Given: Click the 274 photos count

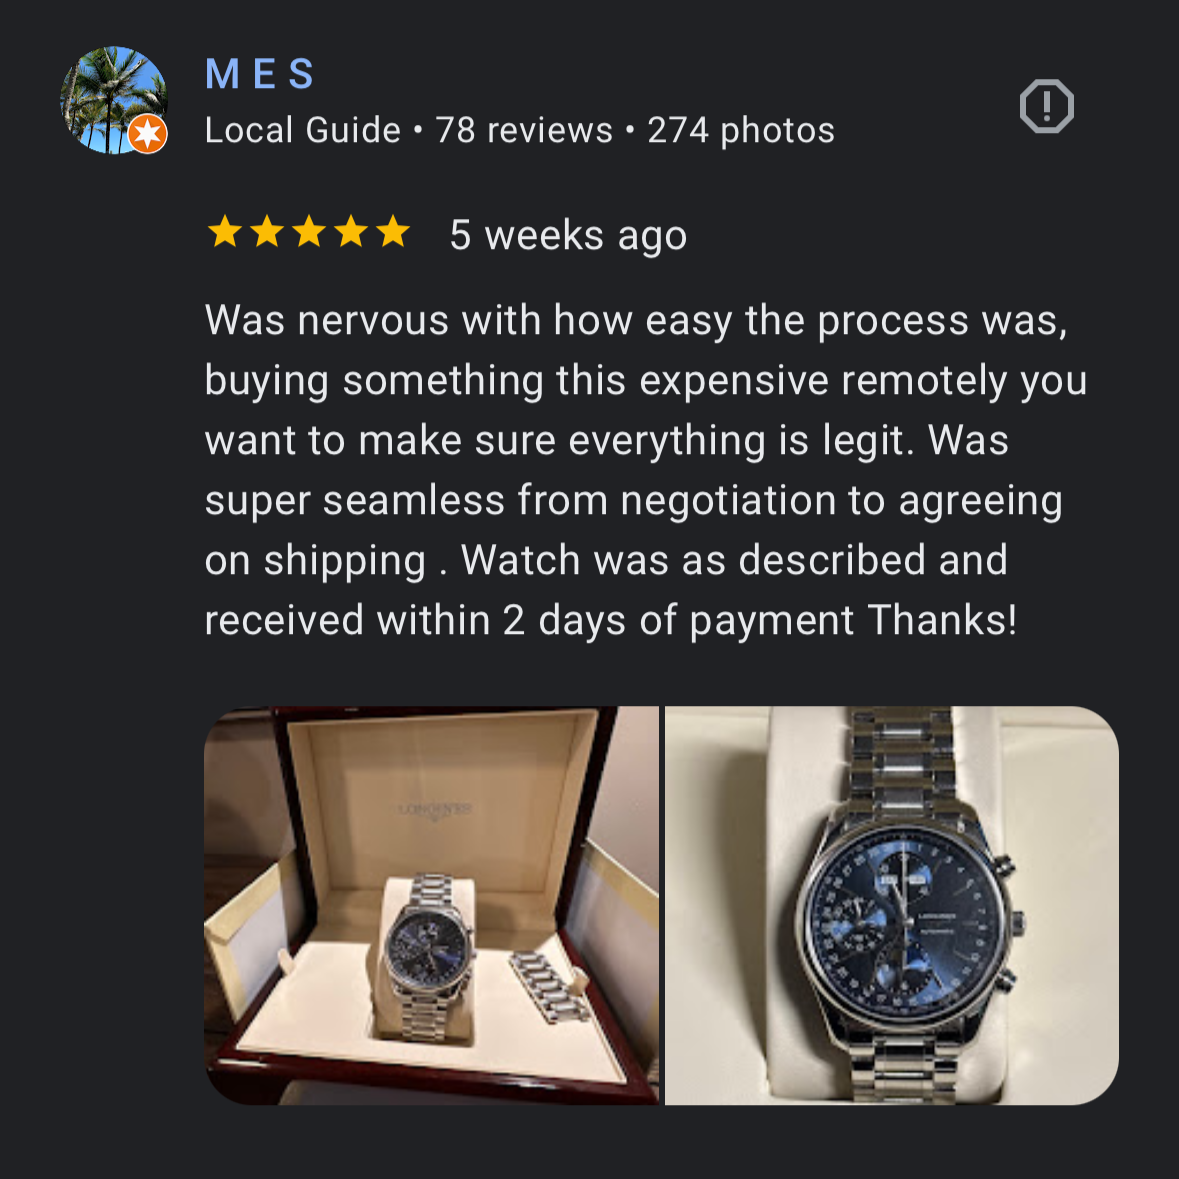Looking at the screenshot, I should tap(741, 131).
